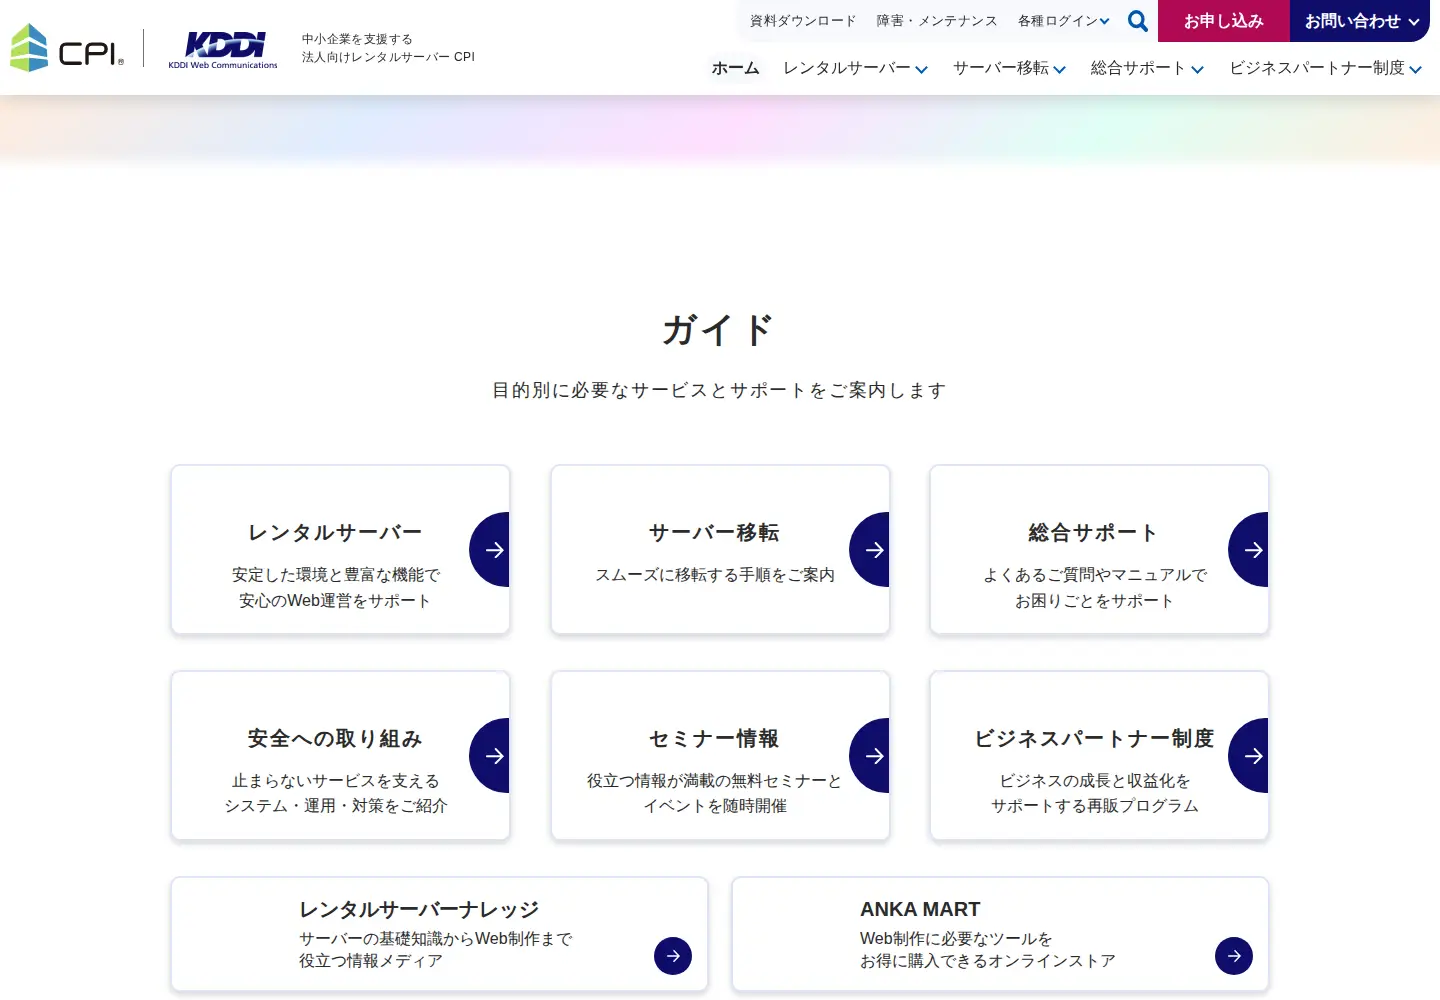The height and width of the screenshot is (1000, 1440).
Task: Expand レンタルサーバー navigation menu chevron
Action: click(x=921, y=69)
